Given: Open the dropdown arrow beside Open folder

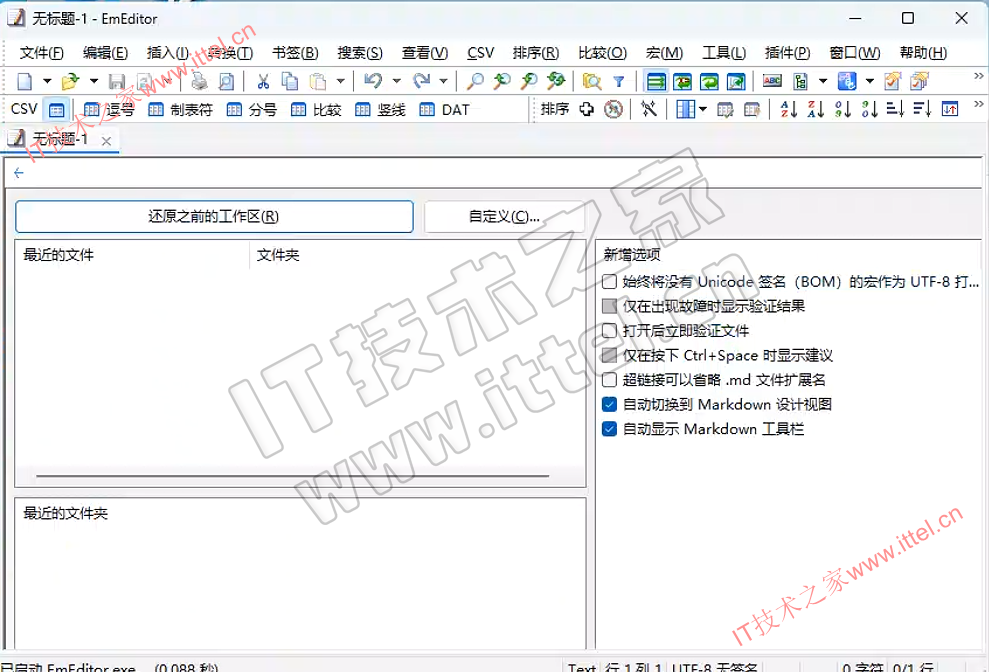Looking at the screenshot, I should (x=94, y=82).
